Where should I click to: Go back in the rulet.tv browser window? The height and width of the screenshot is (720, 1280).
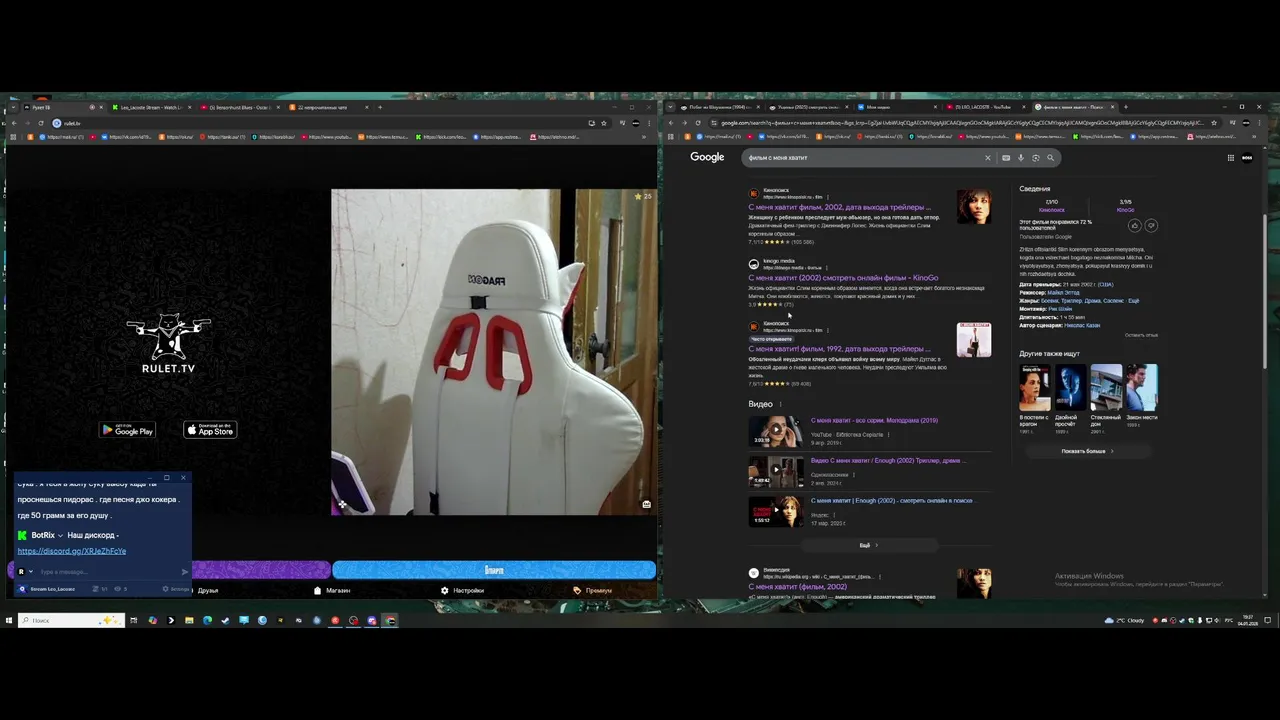coord(13,123)
